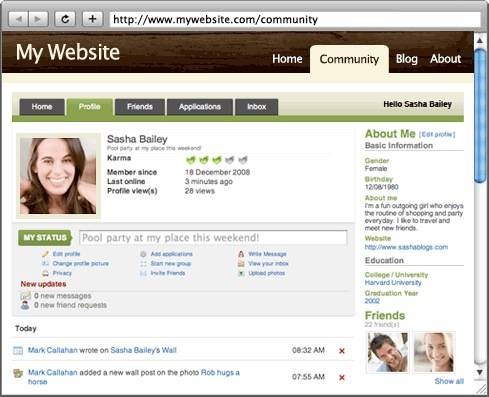Click the person icon beside Write Message
Screen dimensions: 489x397
tap(241, 254)
